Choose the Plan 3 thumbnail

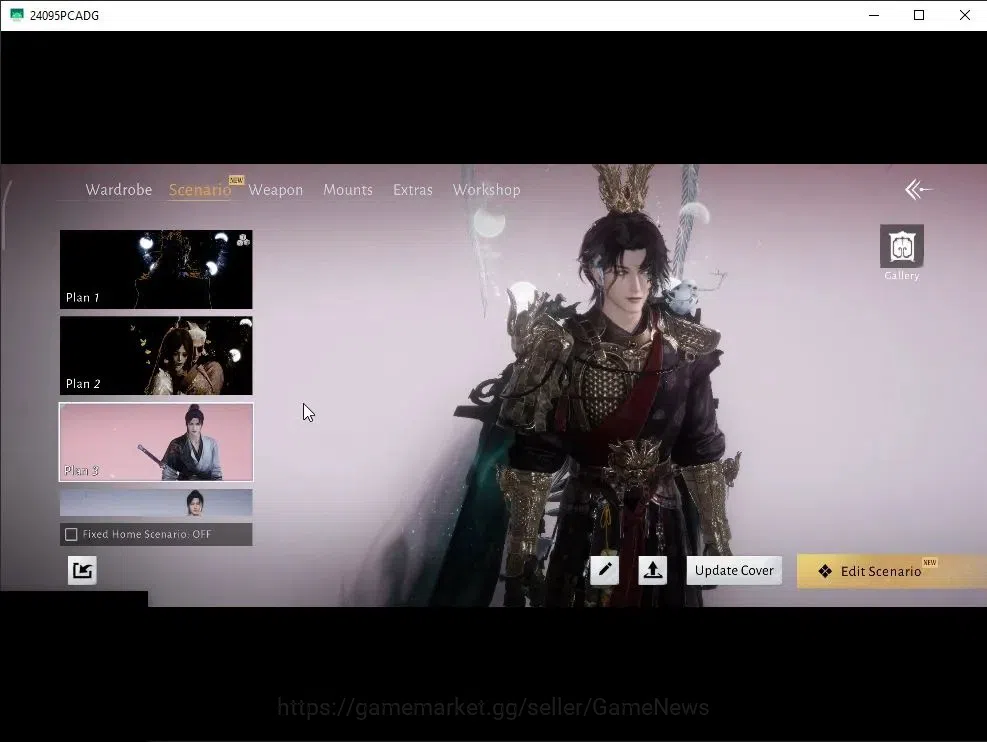[x=156, y=442]
